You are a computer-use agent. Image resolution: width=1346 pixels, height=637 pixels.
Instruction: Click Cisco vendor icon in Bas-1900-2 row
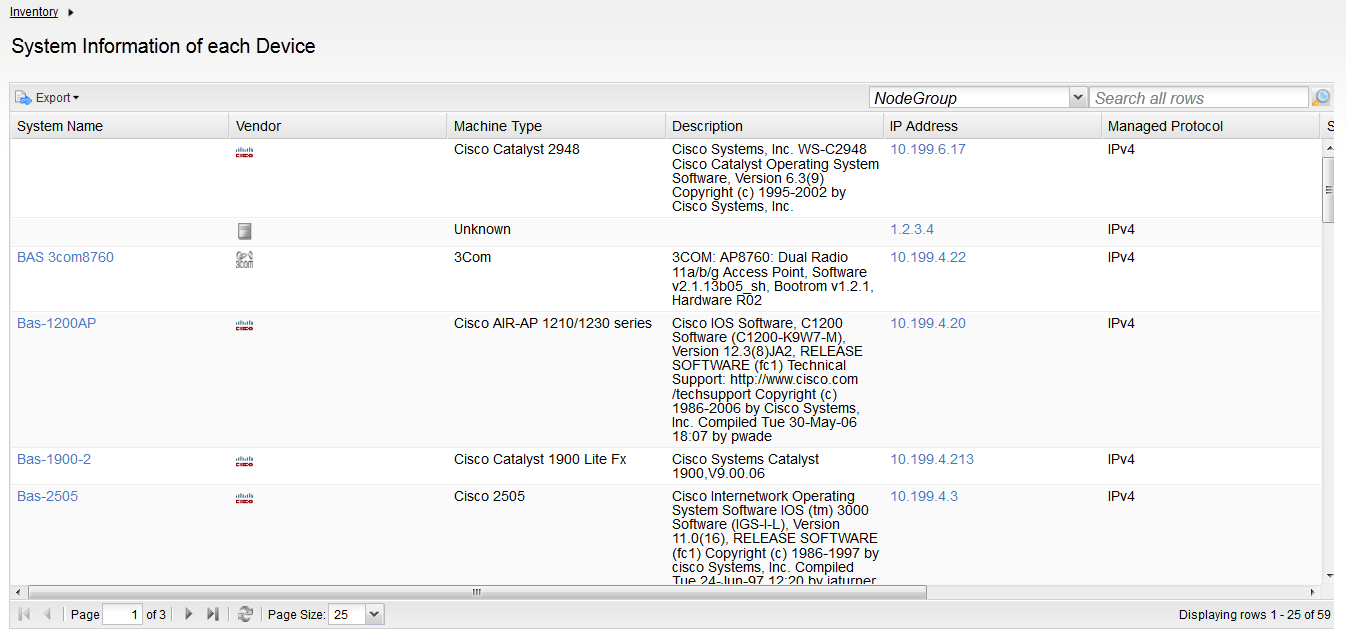(x=245, y=461)
